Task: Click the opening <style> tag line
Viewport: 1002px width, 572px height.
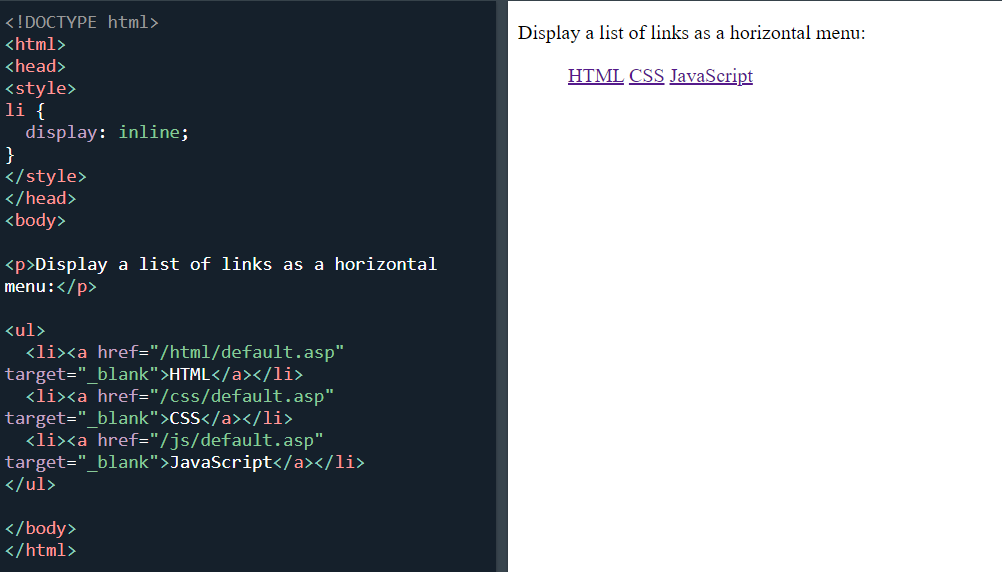Action: 40,88
